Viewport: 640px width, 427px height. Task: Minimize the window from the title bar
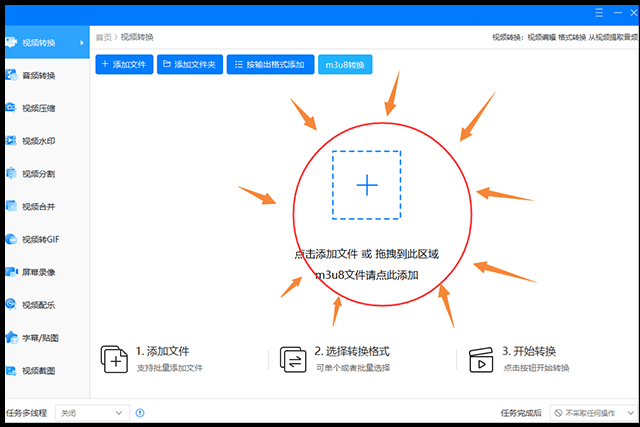point(618,13)
